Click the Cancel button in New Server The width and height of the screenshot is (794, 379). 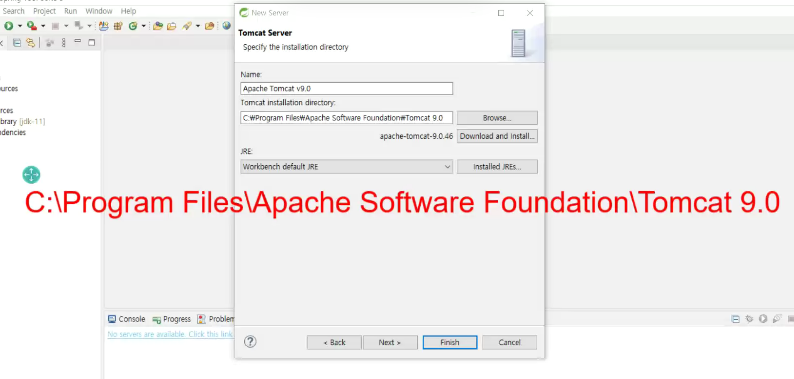pyautogui.click(x=509, y=343)
